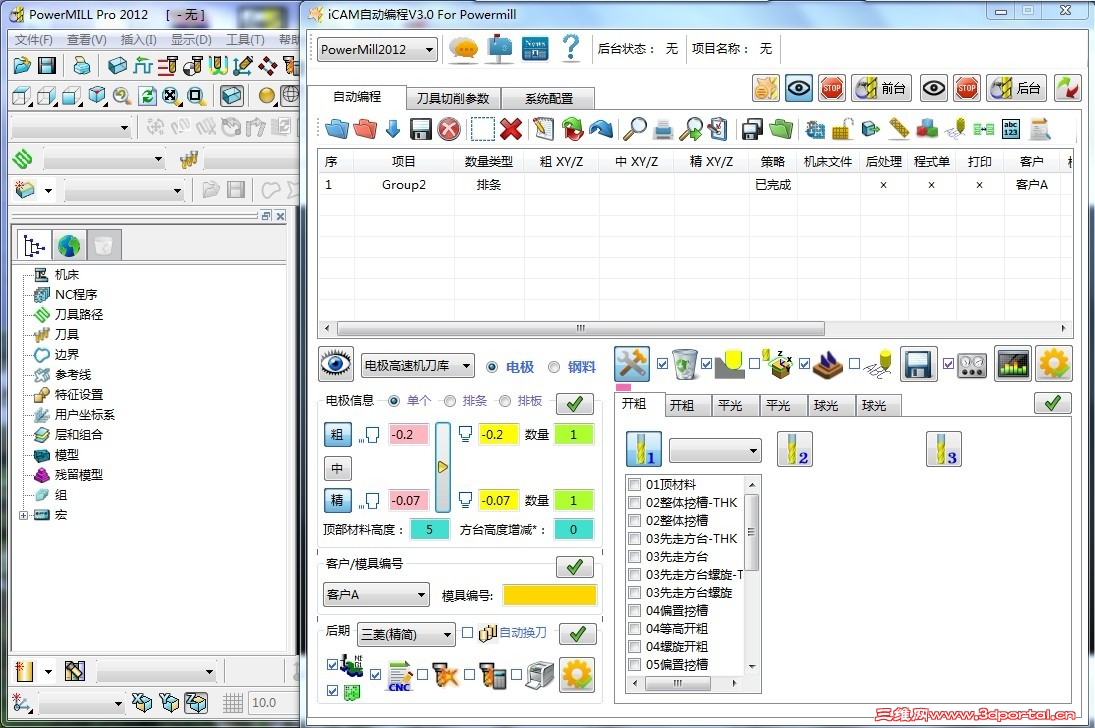
Task: Check the 01顶材料 checkbox
Action: (x=635, y=484)
